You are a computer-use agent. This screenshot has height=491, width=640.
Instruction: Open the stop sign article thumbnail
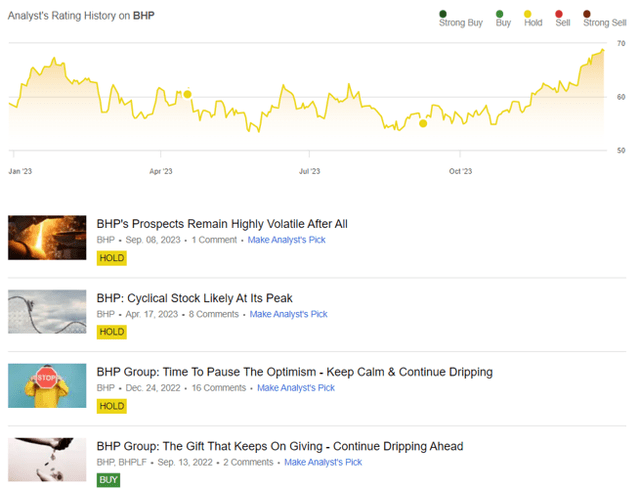pyautogui.click(x=47, y=386)
